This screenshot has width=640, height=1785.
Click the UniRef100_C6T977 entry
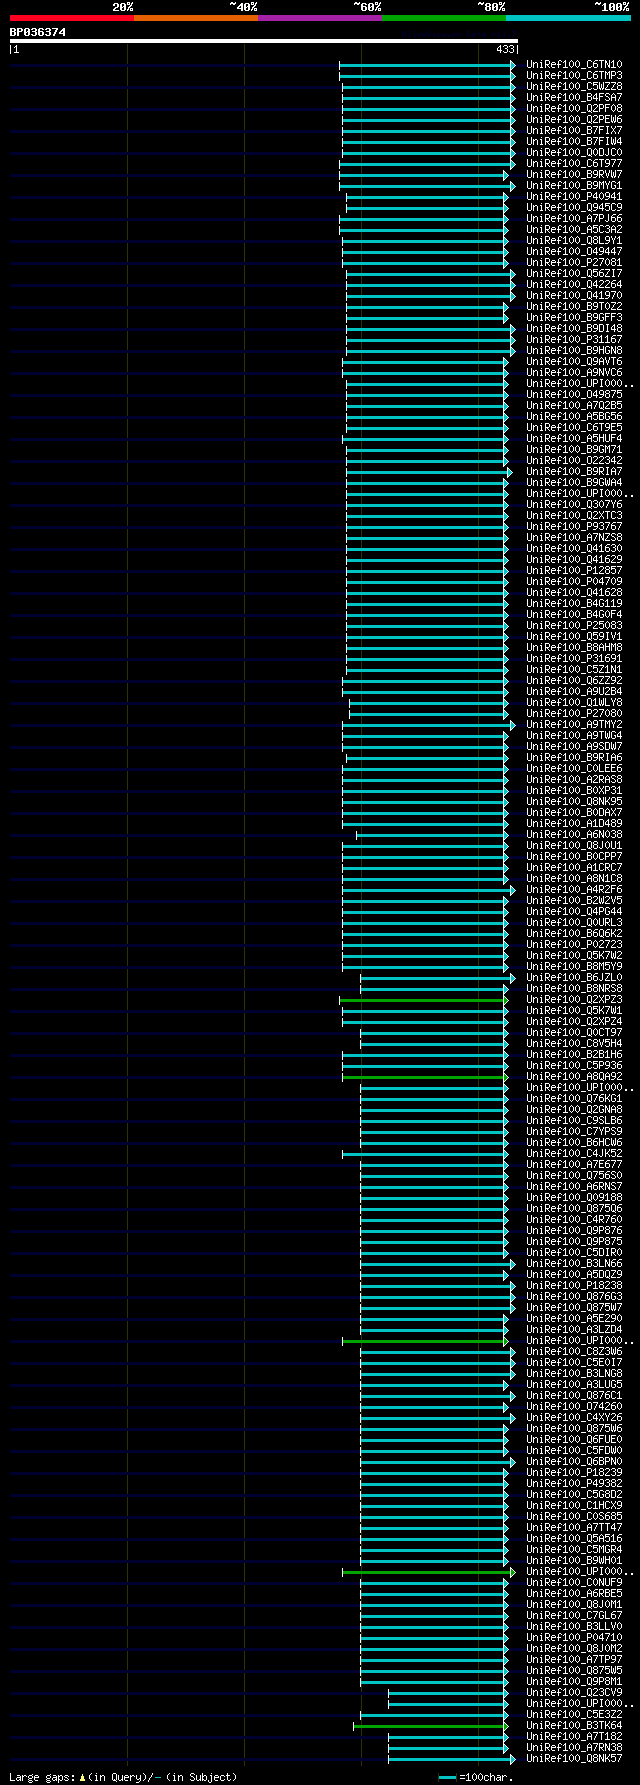coord(574,163)
